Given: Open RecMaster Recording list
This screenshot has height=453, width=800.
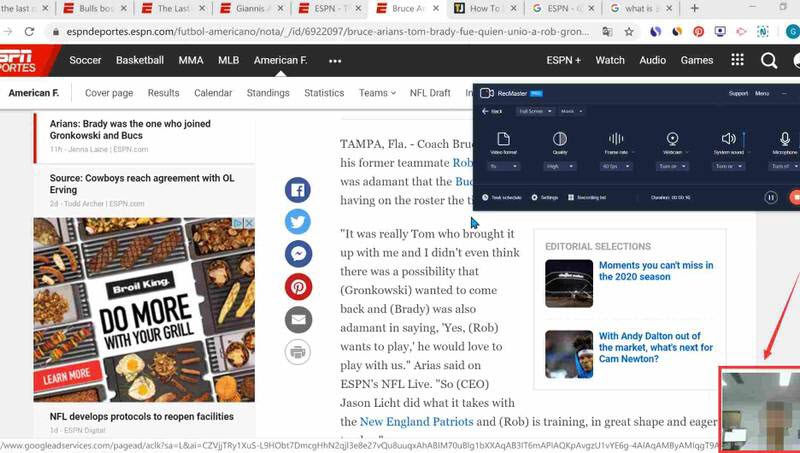Looking at the screenshot, I should click(587, 197).
